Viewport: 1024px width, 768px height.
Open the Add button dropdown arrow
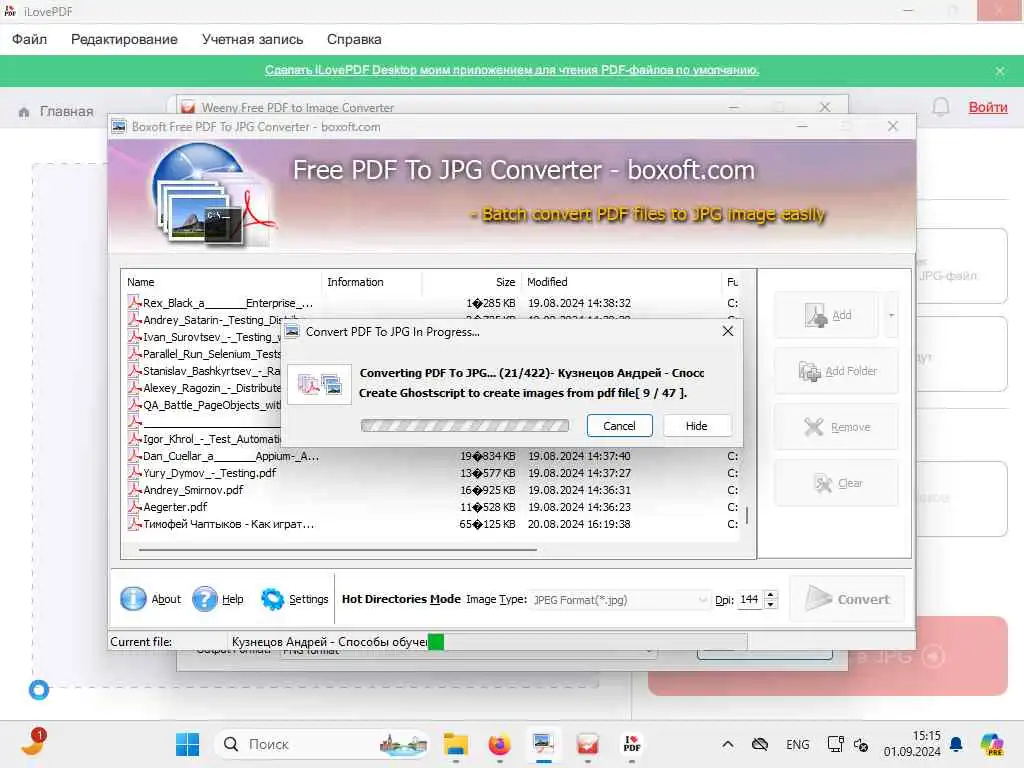click(891, 315)
